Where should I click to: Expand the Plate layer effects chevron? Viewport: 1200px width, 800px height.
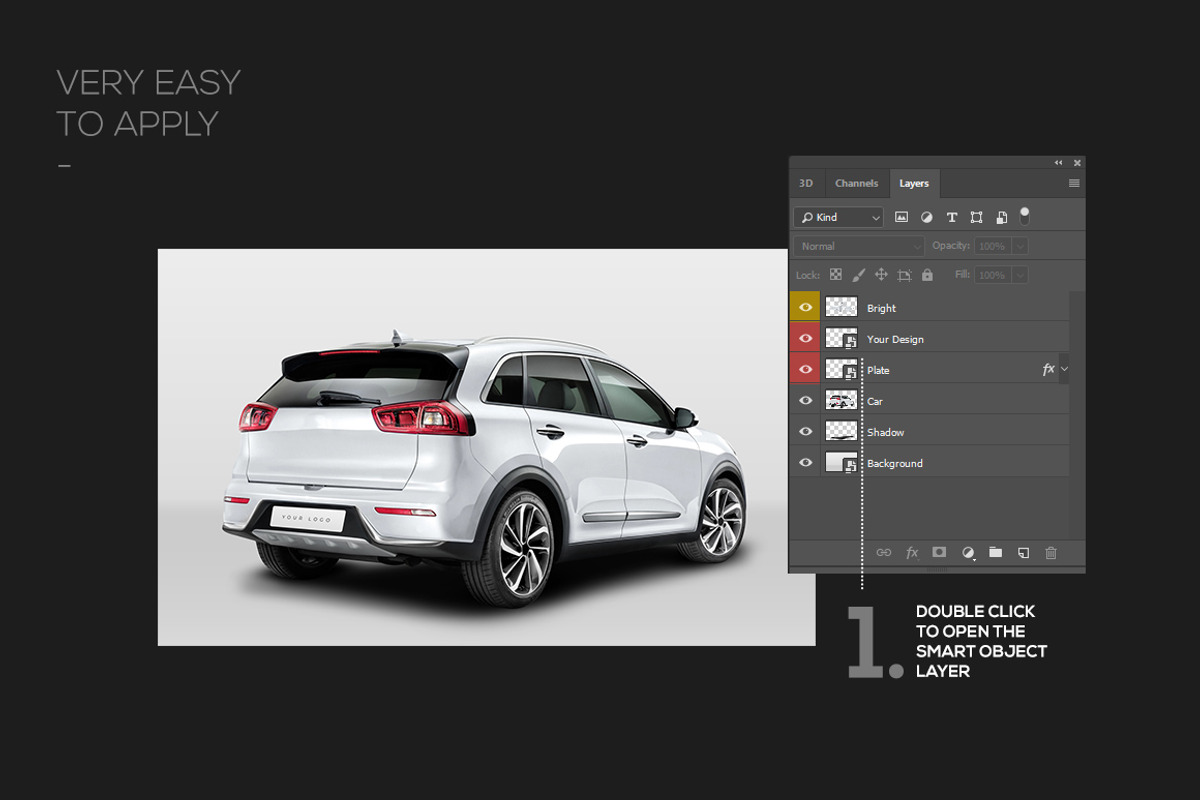coord(1064,369)
